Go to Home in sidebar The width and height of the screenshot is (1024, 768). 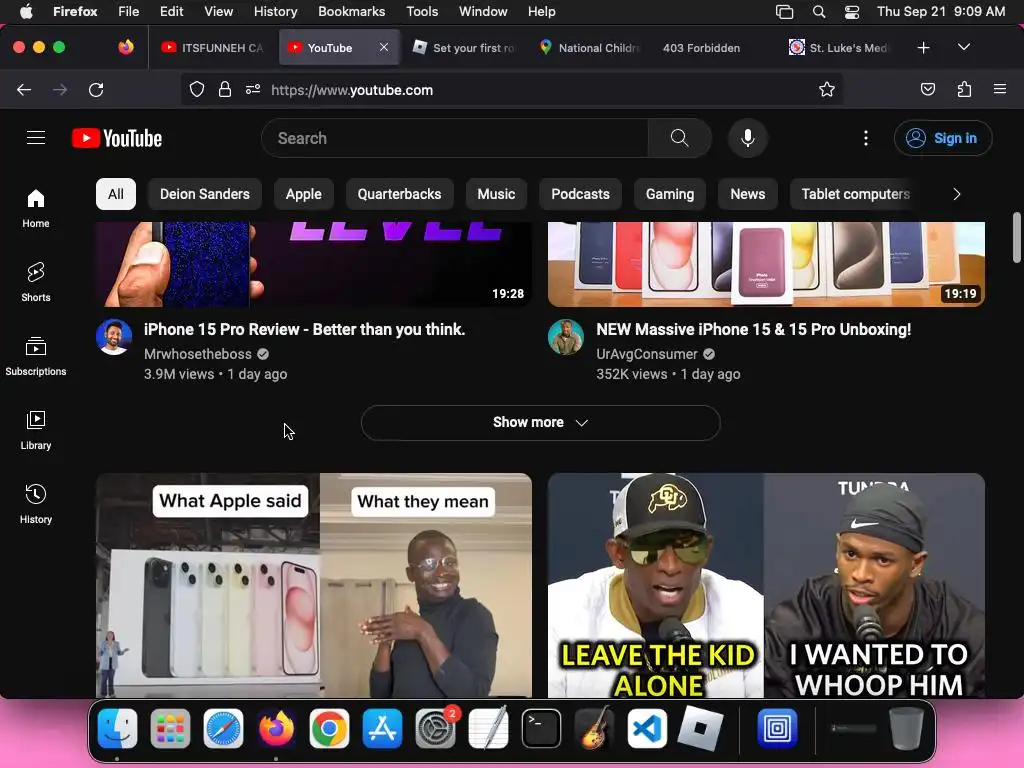(x=36, y=208)
